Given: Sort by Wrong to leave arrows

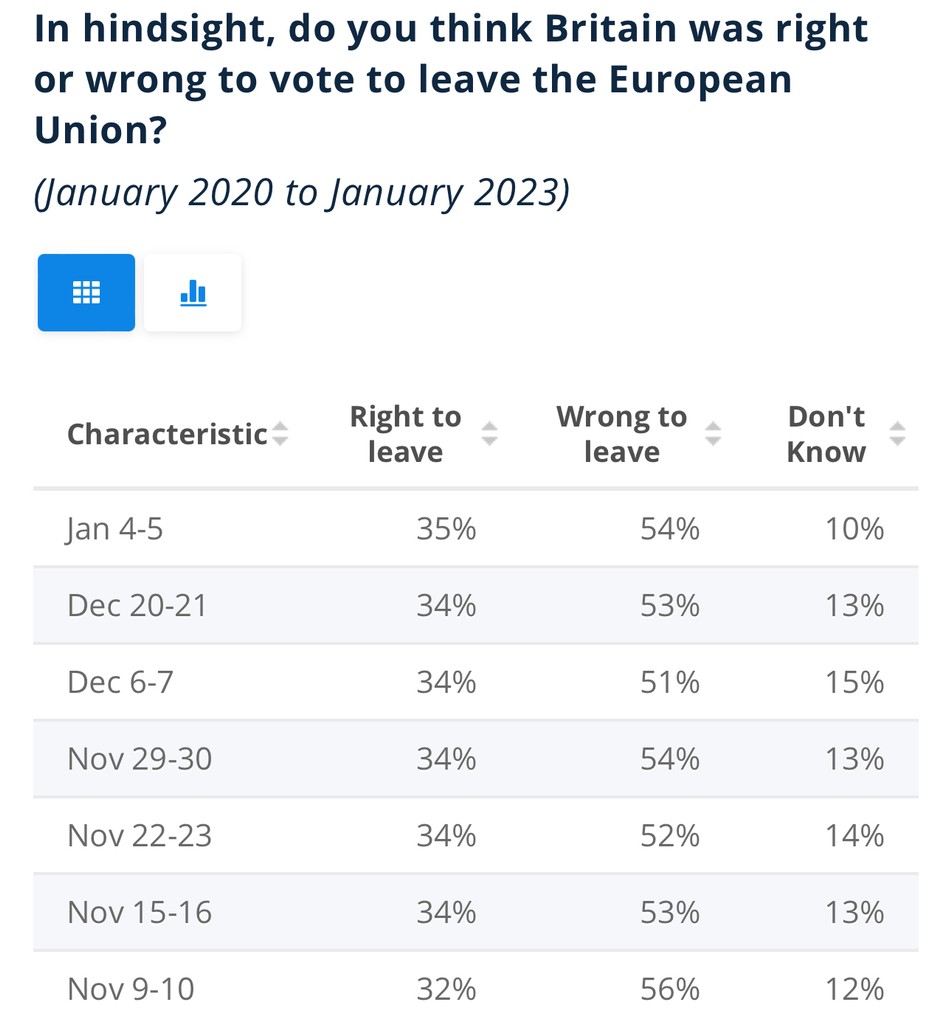Looking at the screenshot, I should 712,434.
